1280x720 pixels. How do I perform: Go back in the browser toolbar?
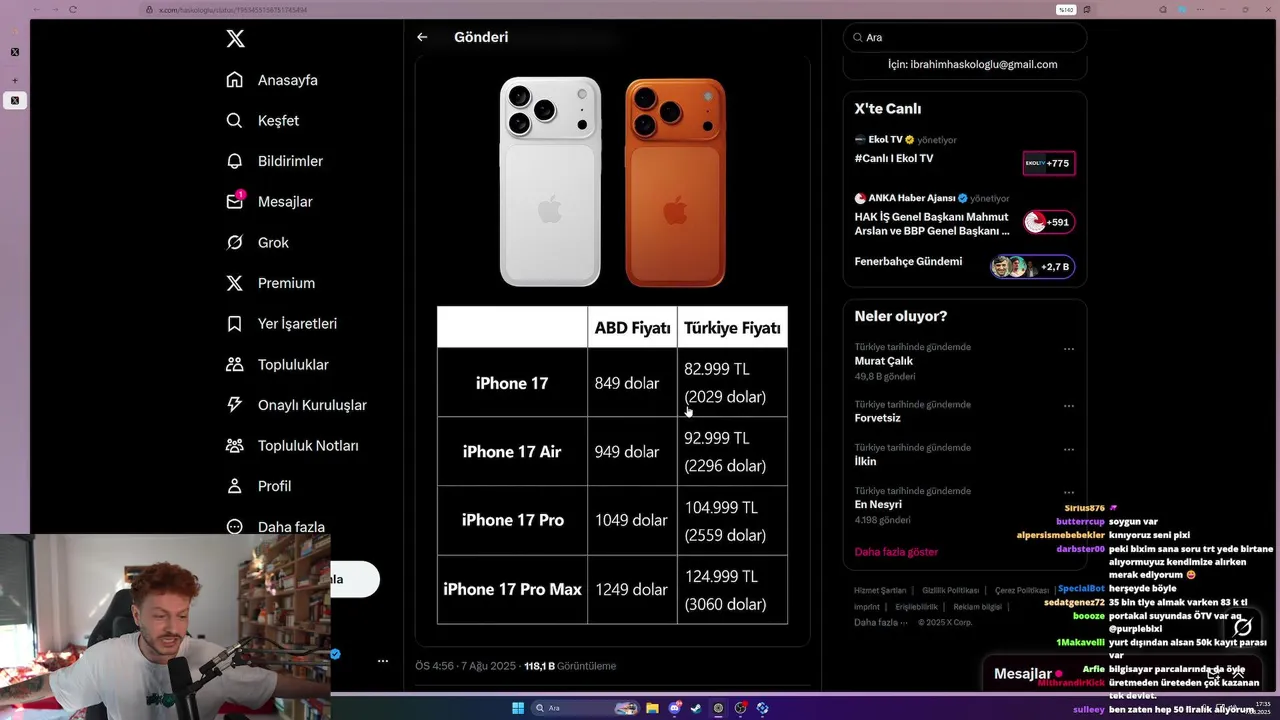click(37, 9)
